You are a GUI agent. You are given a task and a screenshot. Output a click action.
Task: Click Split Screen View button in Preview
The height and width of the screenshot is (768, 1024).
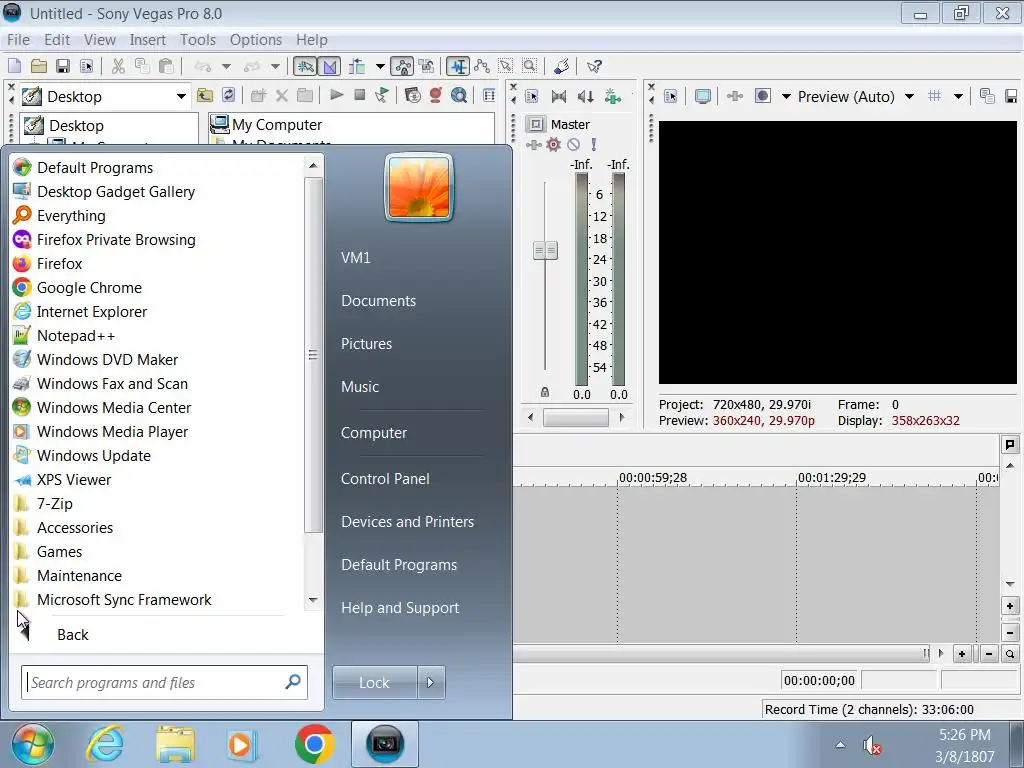pos(762,97)
